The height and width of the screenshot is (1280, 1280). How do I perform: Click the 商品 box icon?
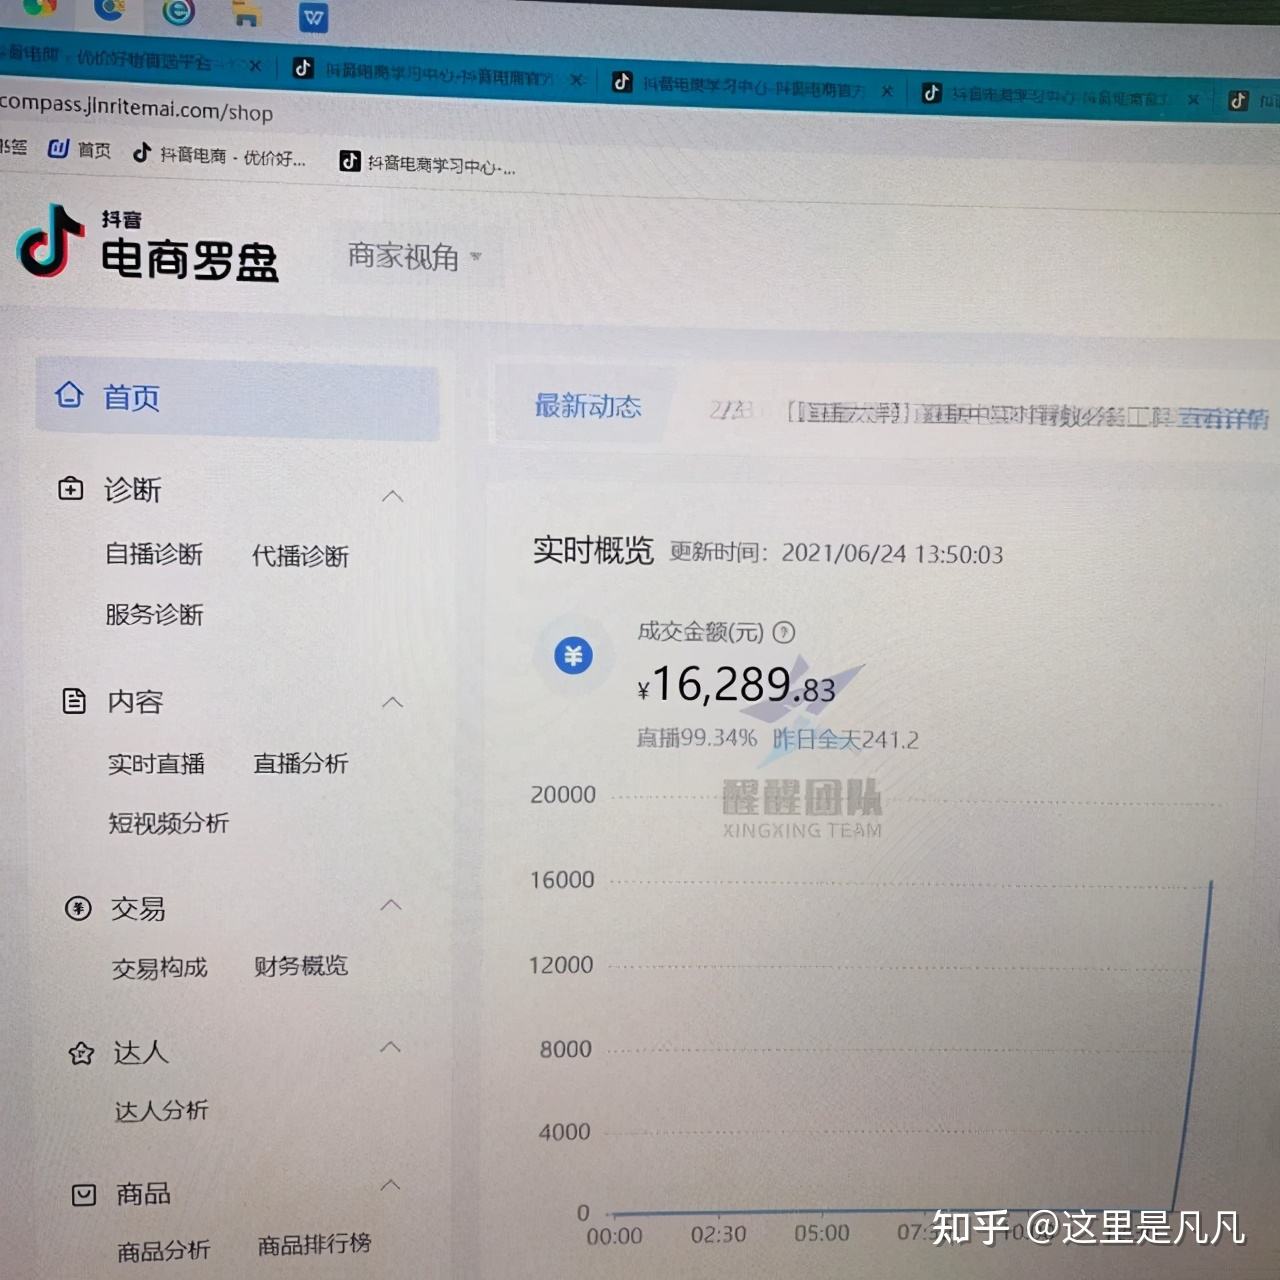(85, 1194)
